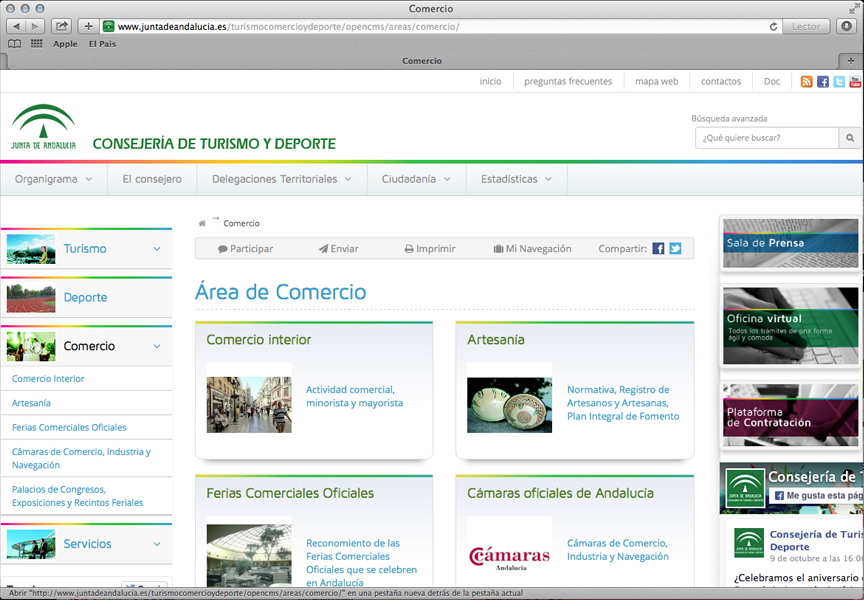Open the El consejero menu item
Screen dimensions: 864x600
pyautogui.click(x=152, y=179)
